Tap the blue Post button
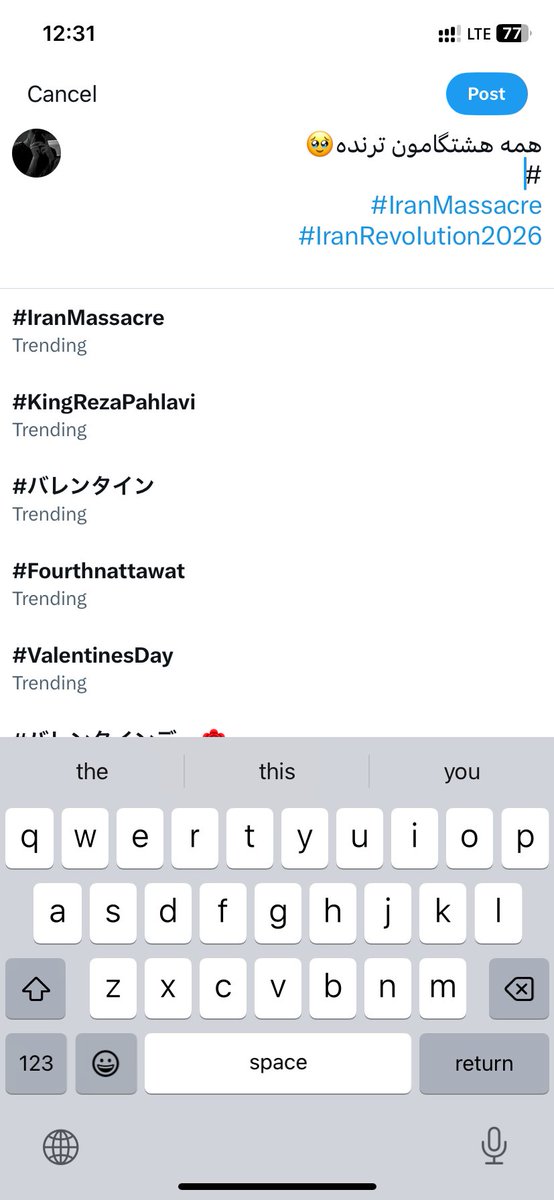The width and height of the screenshot is (554, 1200). click(x=486, y=94)
